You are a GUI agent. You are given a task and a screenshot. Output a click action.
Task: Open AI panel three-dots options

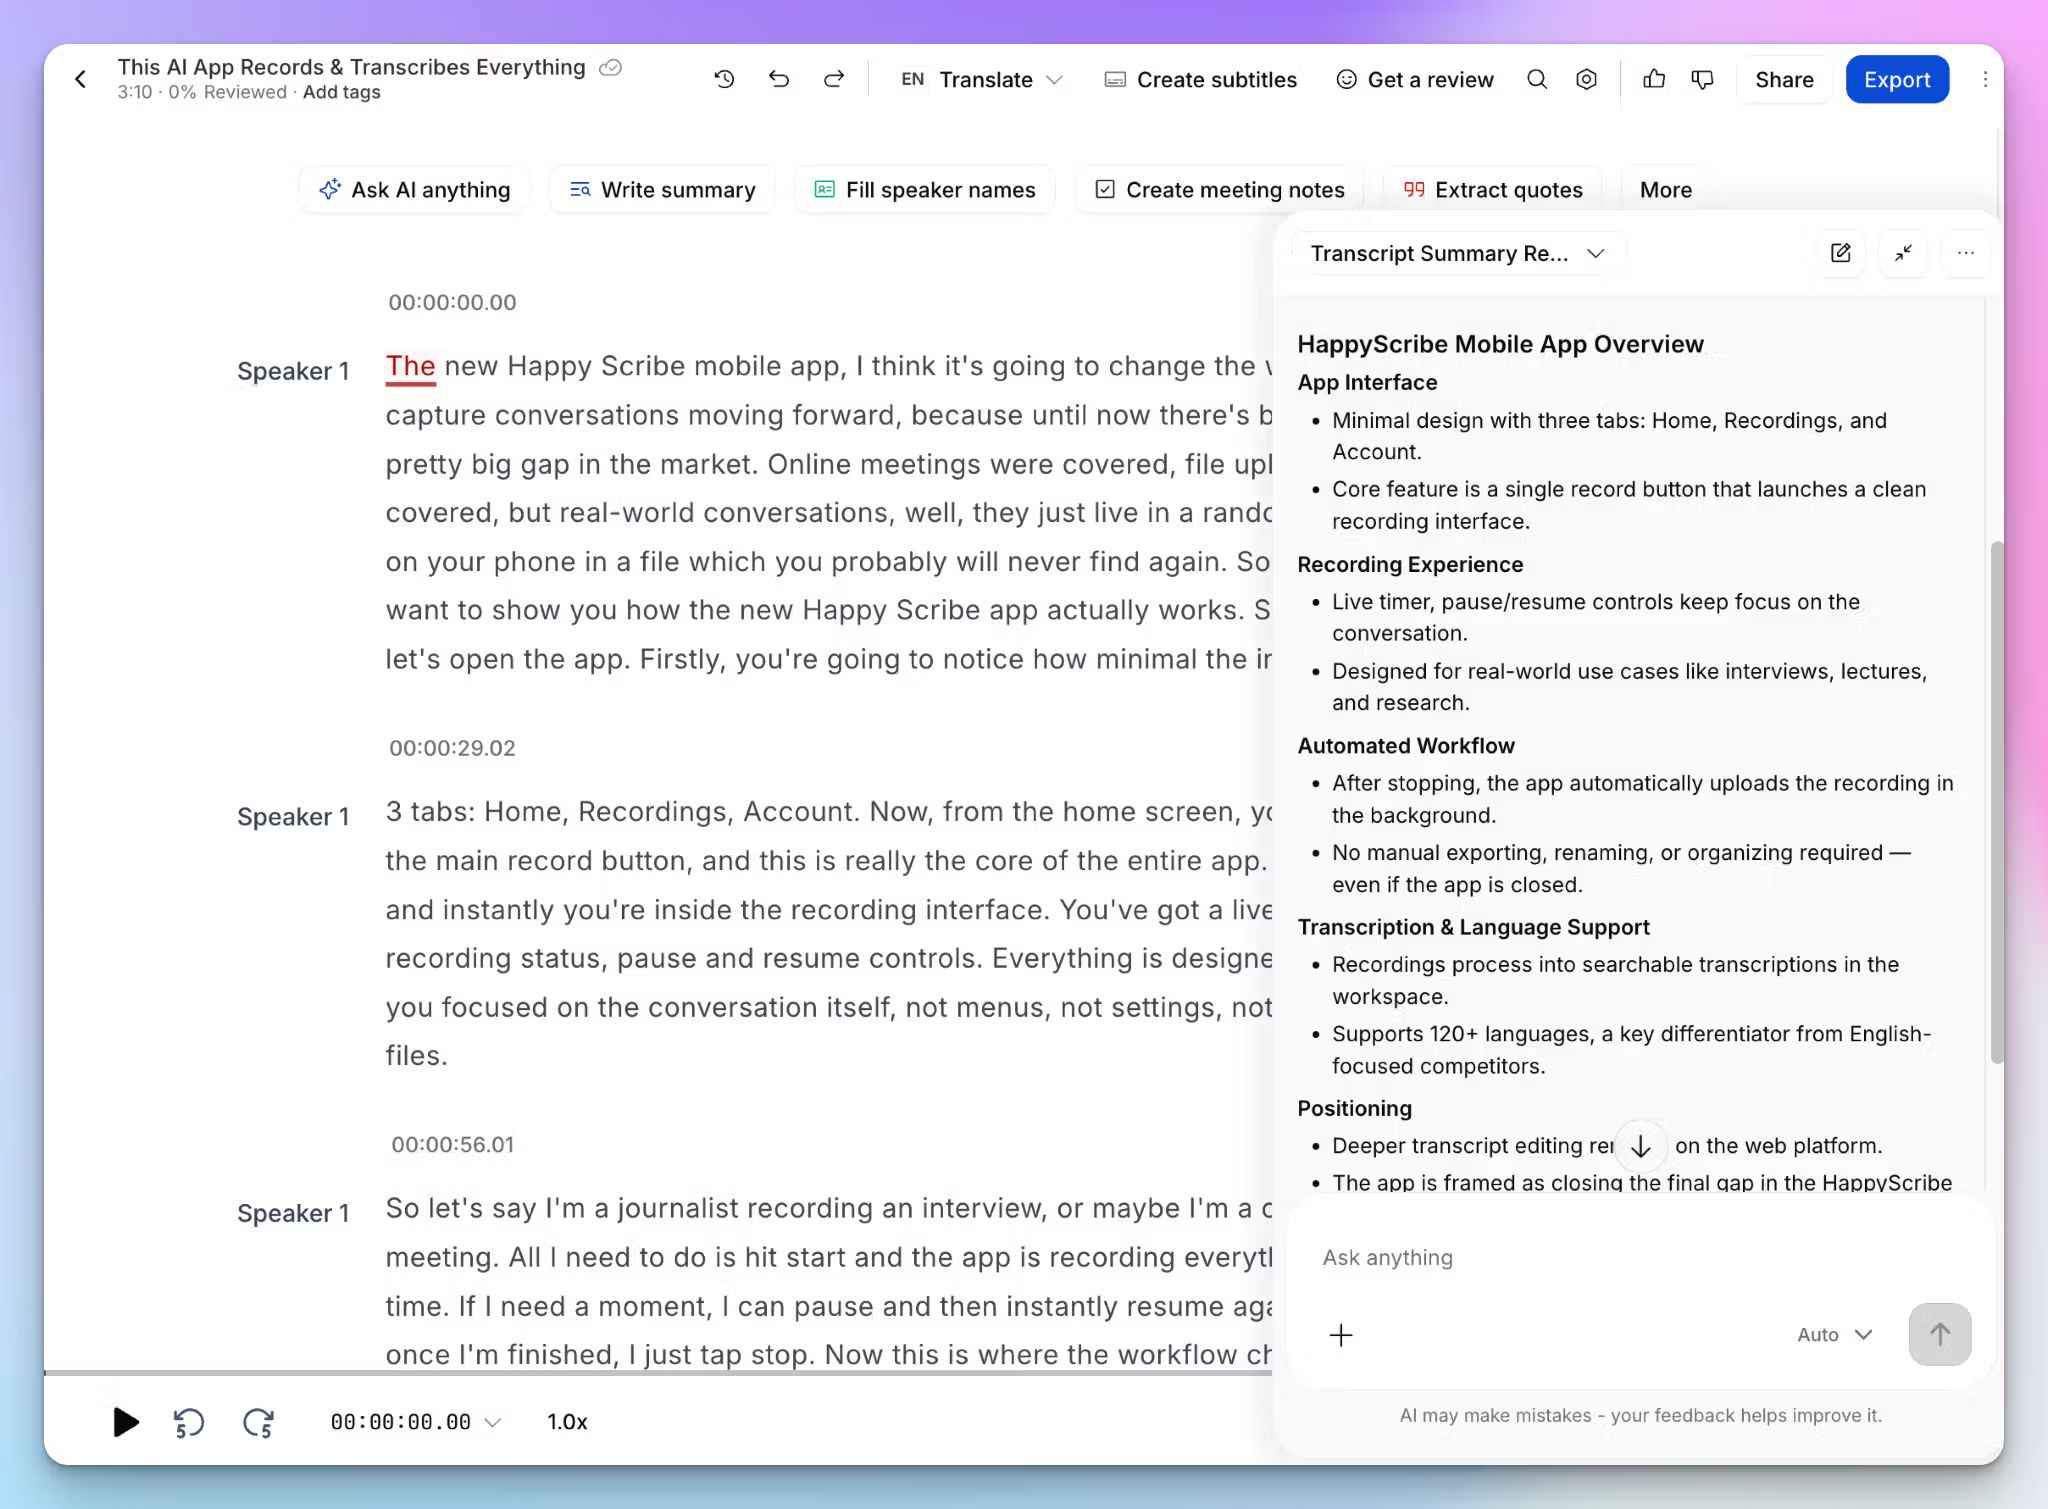1965,253
